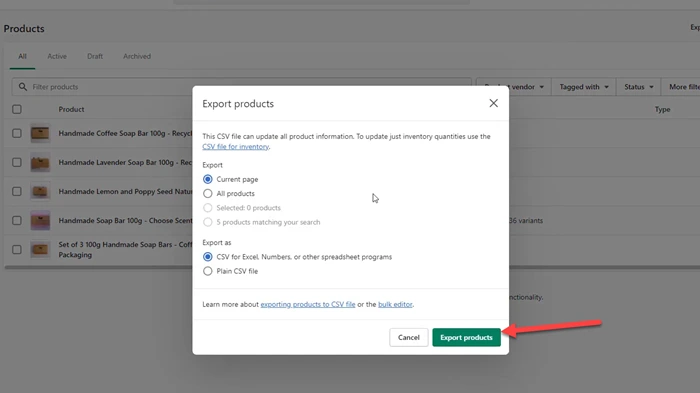Check the Set of 3 Soap Bars row
This screenshot has height=393, width=700.
coord(17,250)
